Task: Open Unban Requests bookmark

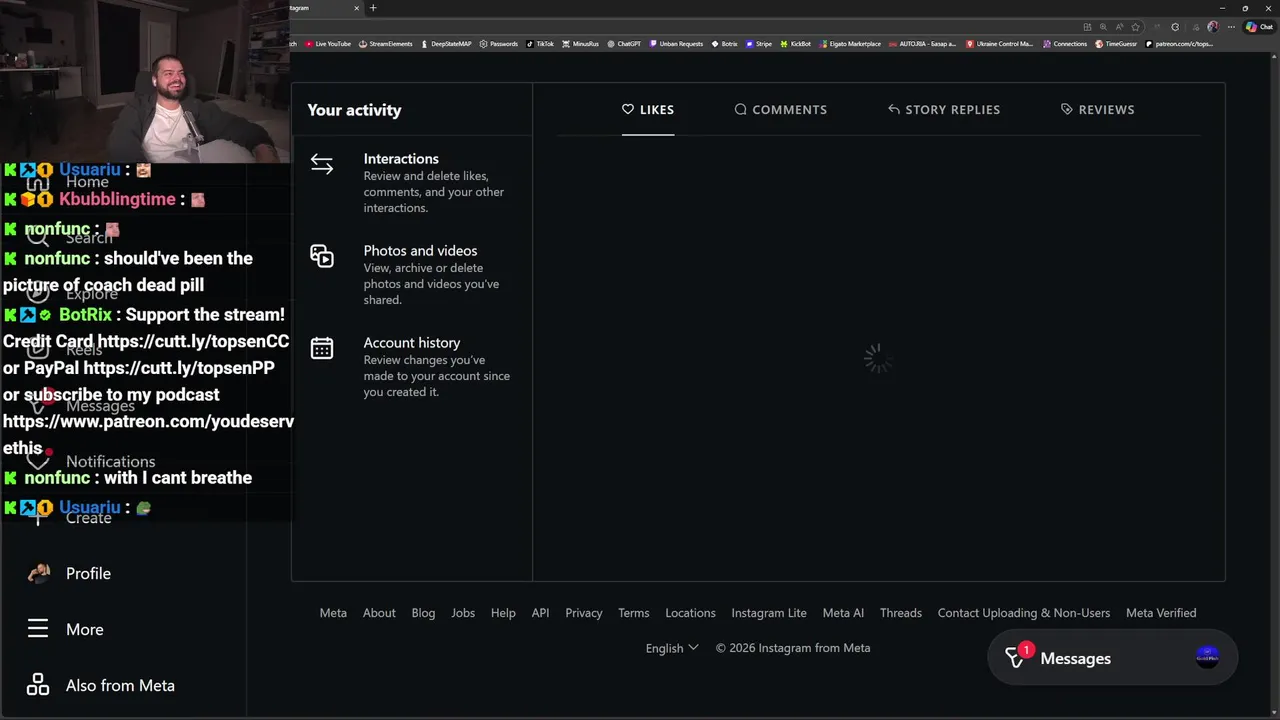Action: point(676,44)
